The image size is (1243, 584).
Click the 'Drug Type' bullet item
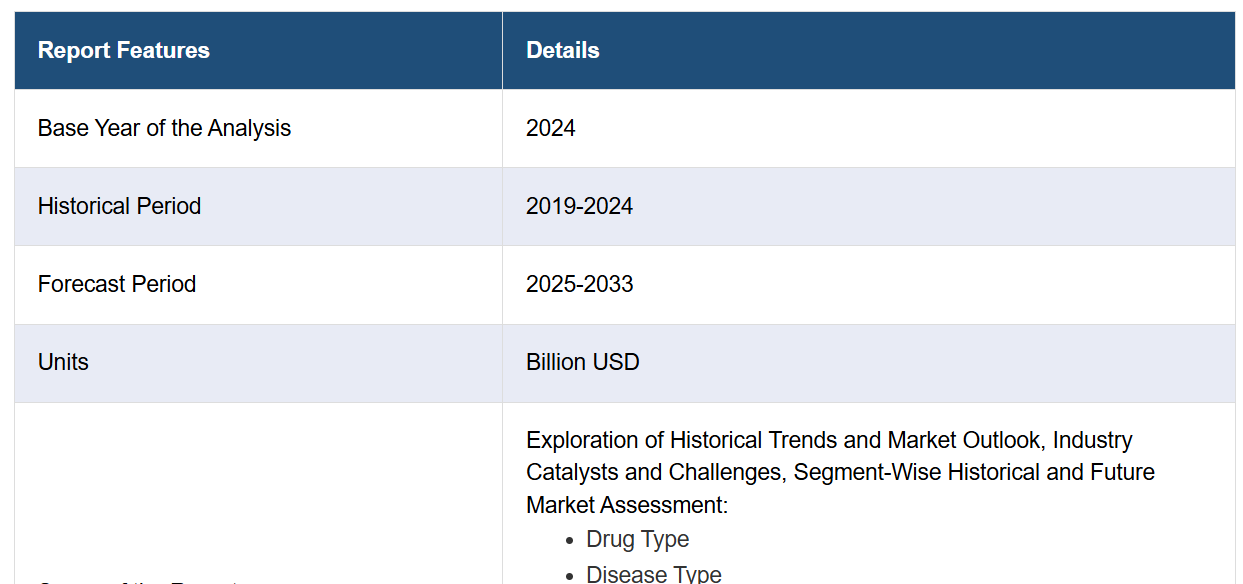(638, 539)
